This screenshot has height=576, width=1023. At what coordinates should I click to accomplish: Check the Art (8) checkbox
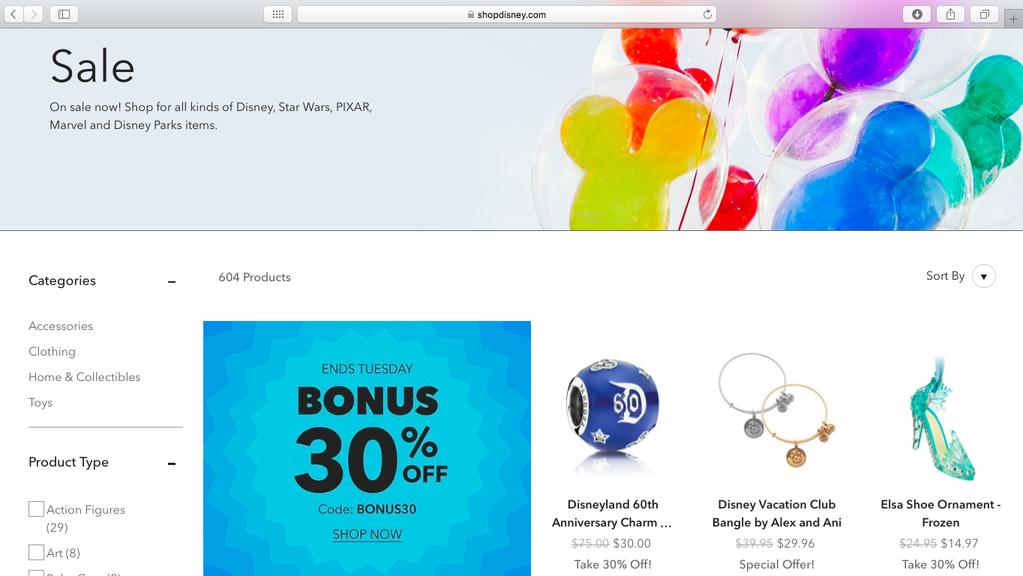coord(37,553)
